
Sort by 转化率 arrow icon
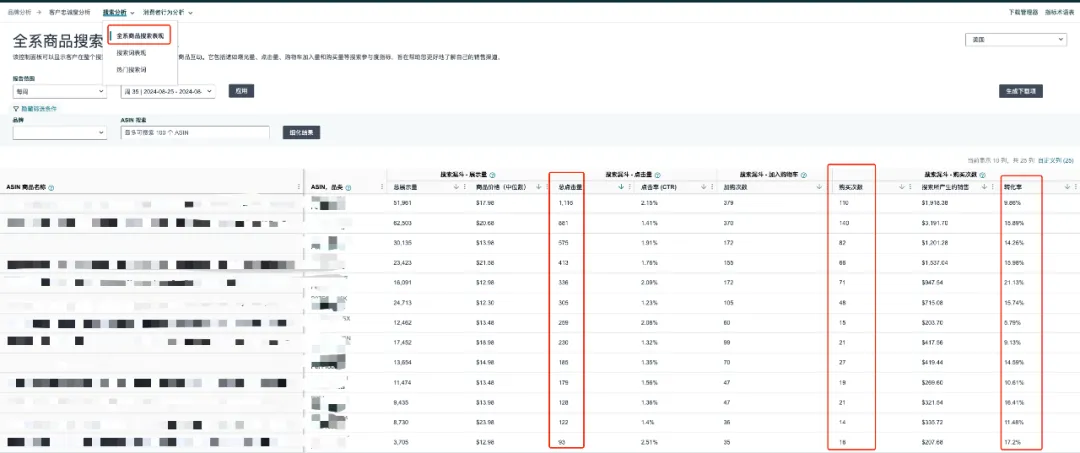[1066, 187]
